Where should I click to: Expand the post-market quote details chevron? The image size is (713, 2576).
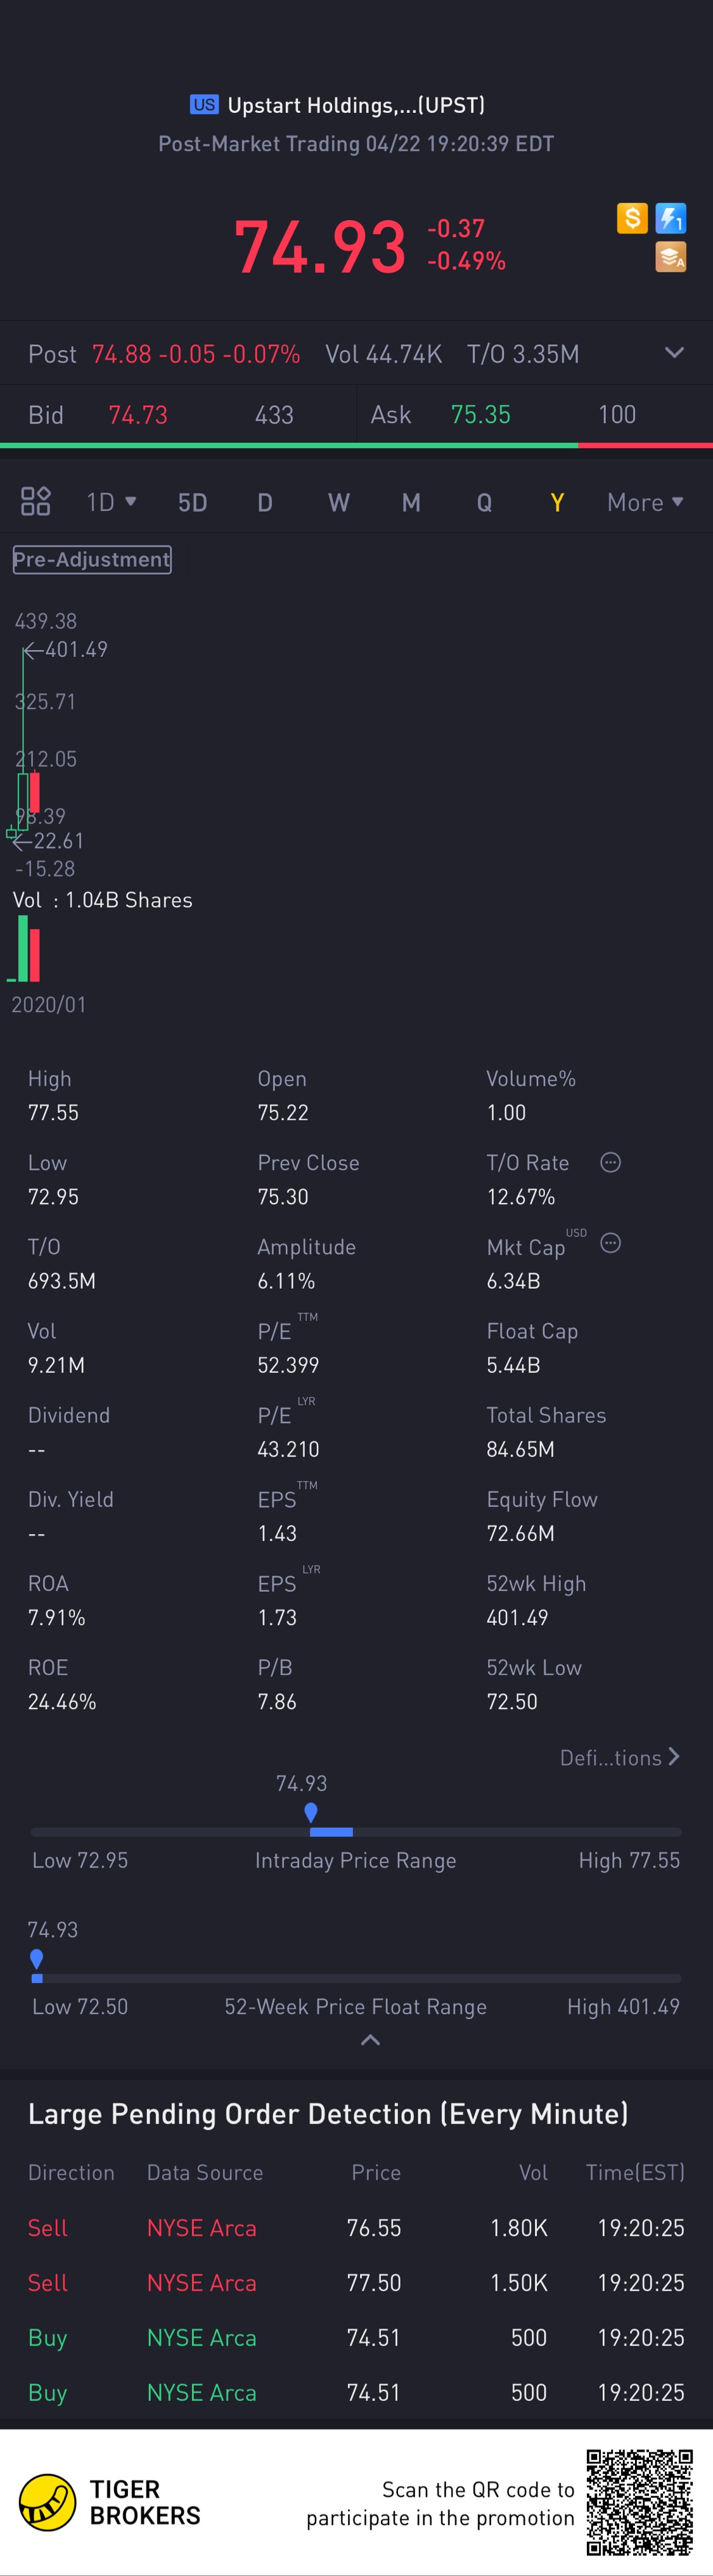tap(675, 353)
